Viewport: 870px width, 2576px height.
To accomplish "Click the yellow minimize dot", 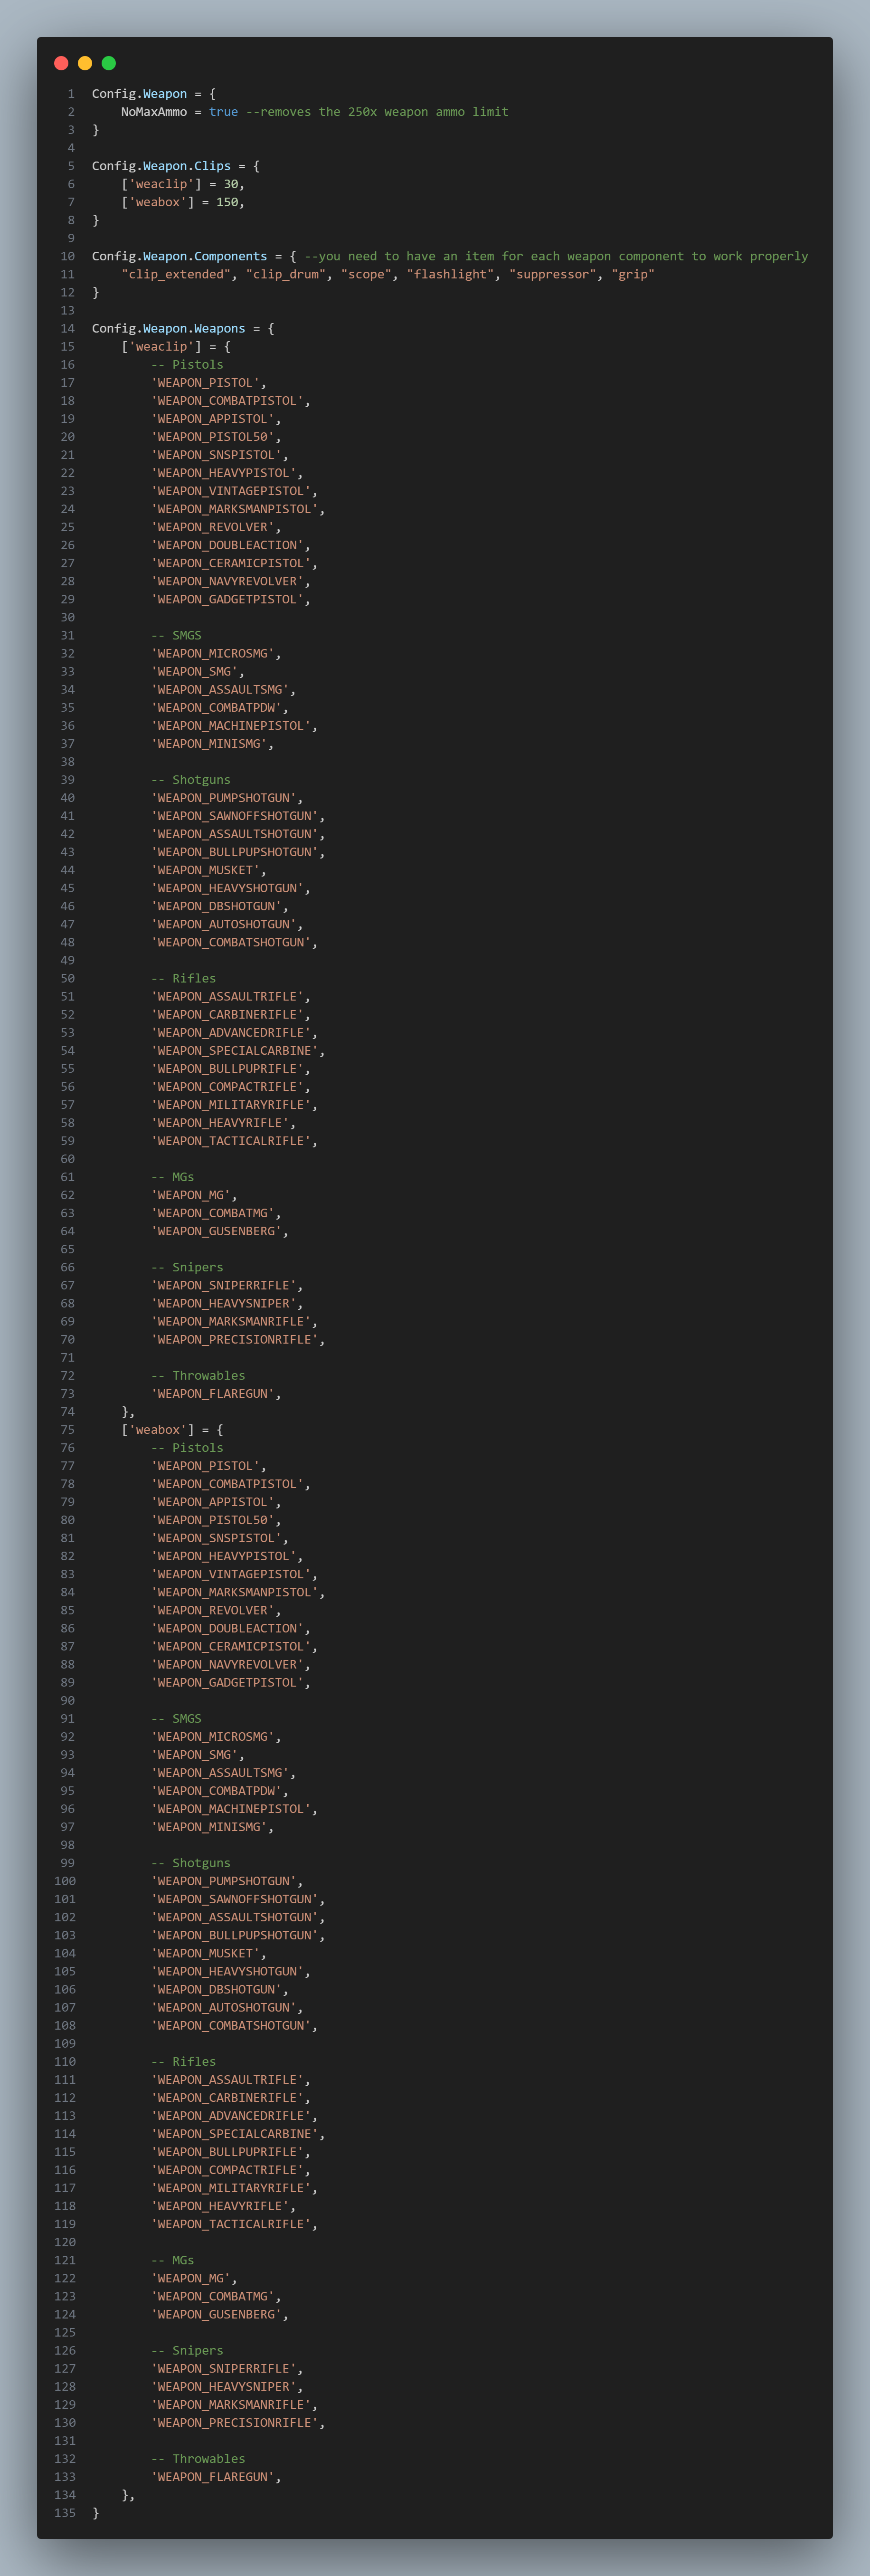I will click(x=85, y=63).
